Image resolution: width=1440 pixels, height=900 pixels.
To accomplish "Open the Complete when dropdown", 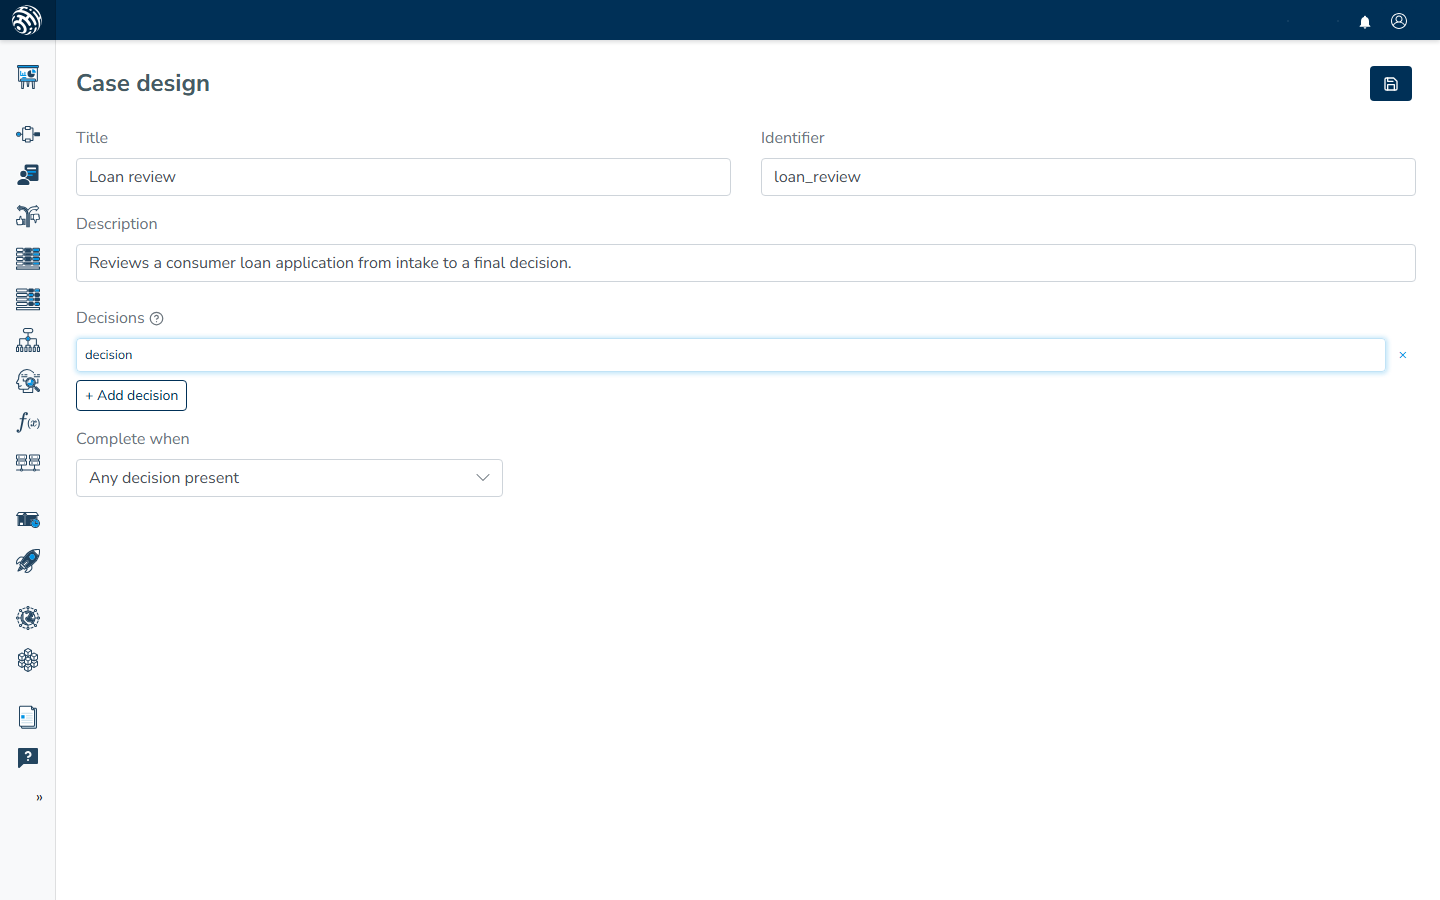I will click(x=289, y=478).
